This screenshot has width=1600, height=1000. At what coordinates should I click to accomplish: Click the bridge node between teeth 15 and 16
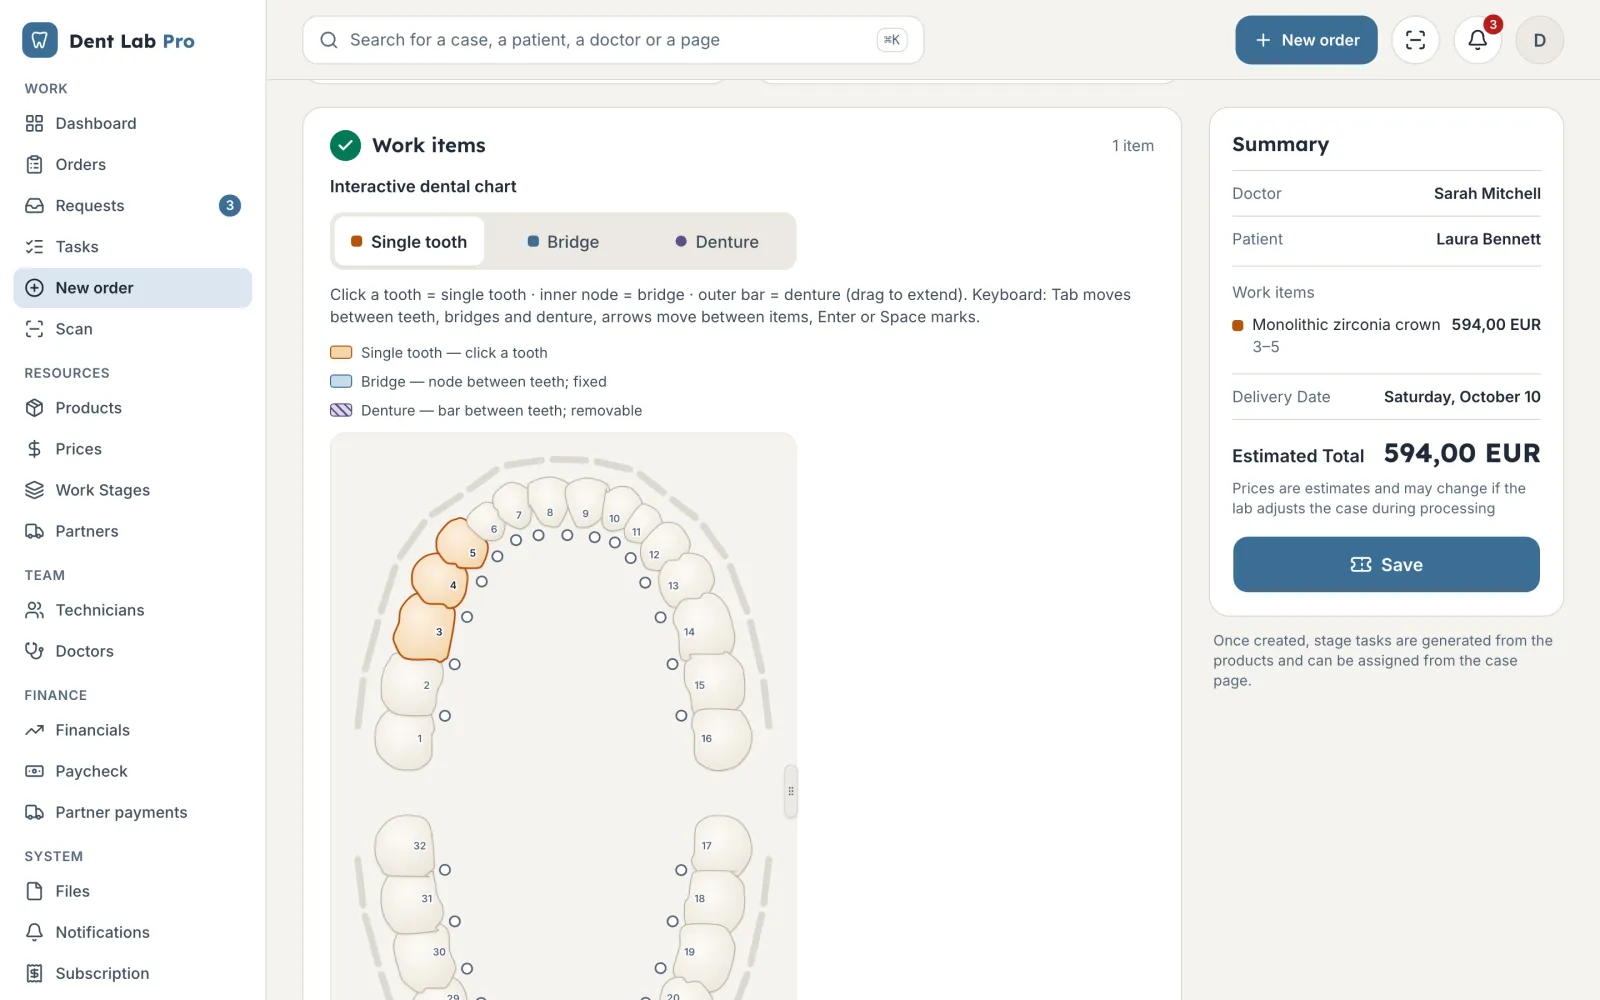pyautogui.click(x=681, y=716)
